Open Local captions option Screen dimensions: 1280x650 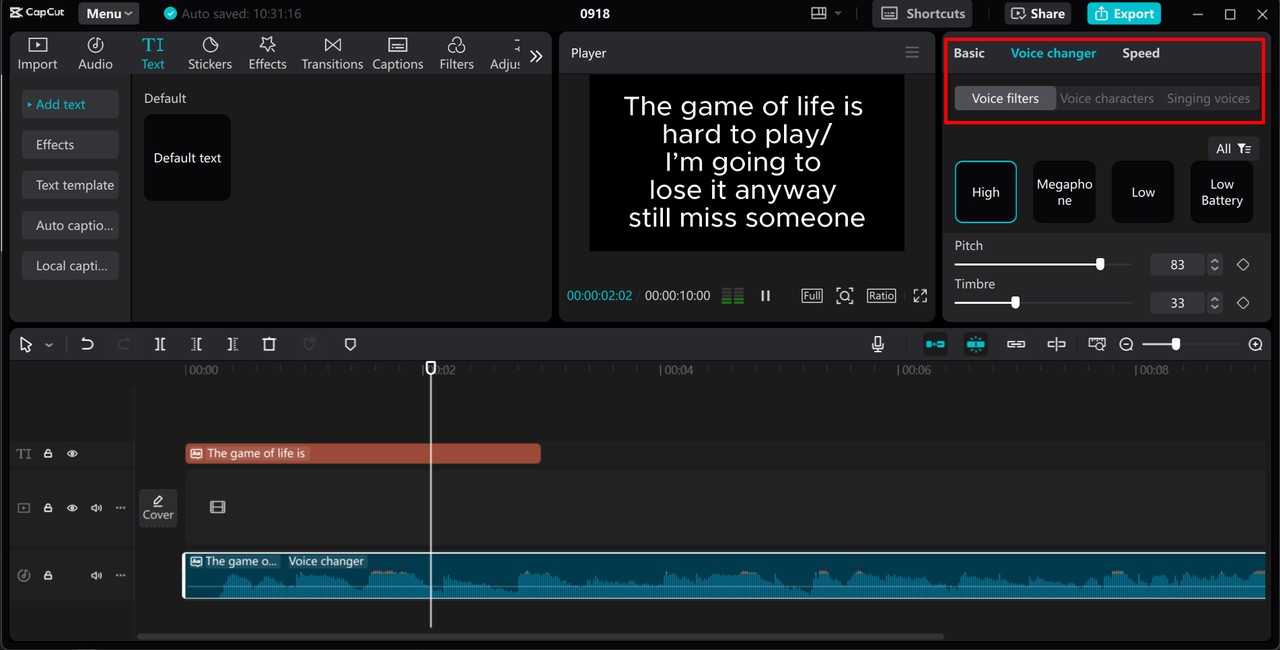70,265
